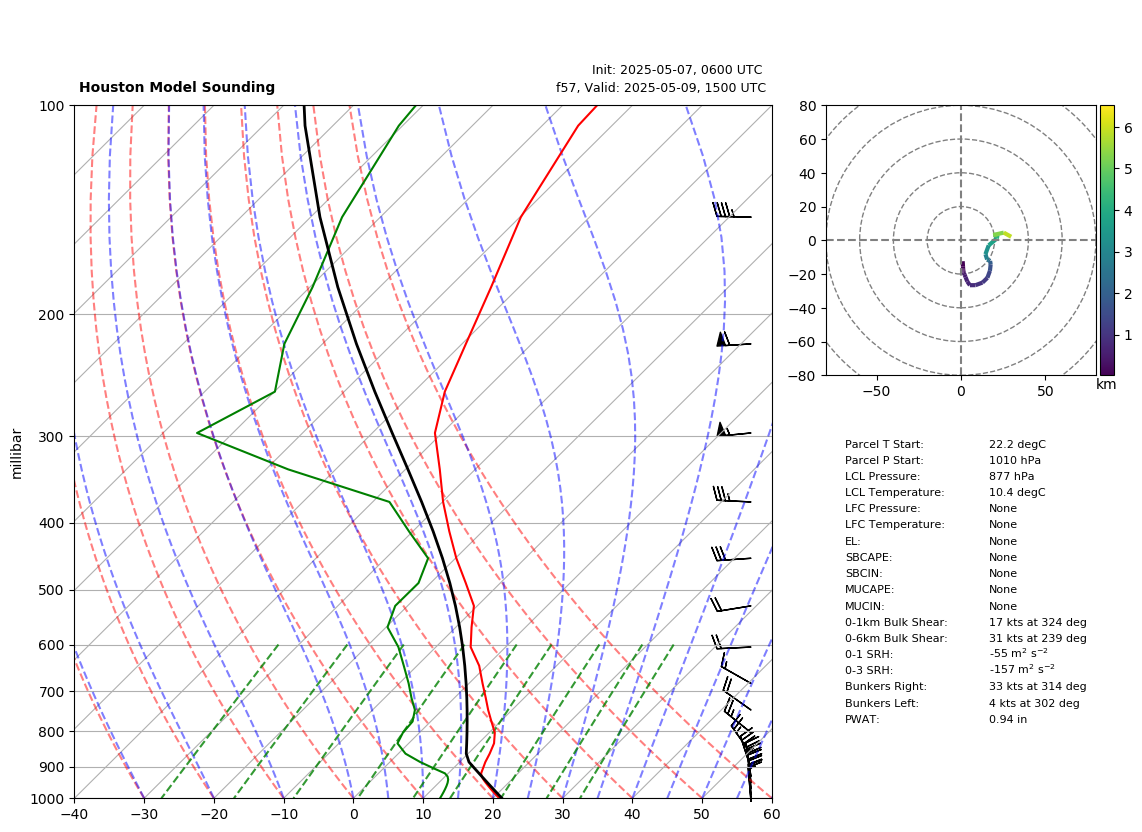Click the "17 kts at 324 deg" value
1142x832 pixels.
(x=1038, y=622)
